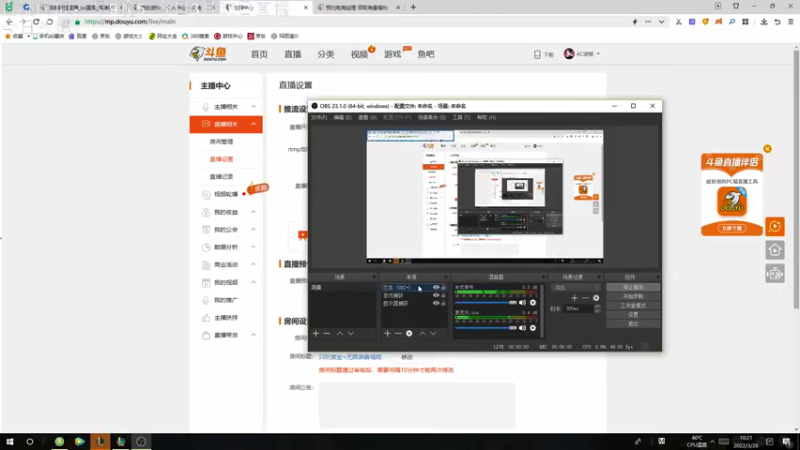
Task: Expand the 我的视频 sidebar section
Action: [x=254, y=282]
